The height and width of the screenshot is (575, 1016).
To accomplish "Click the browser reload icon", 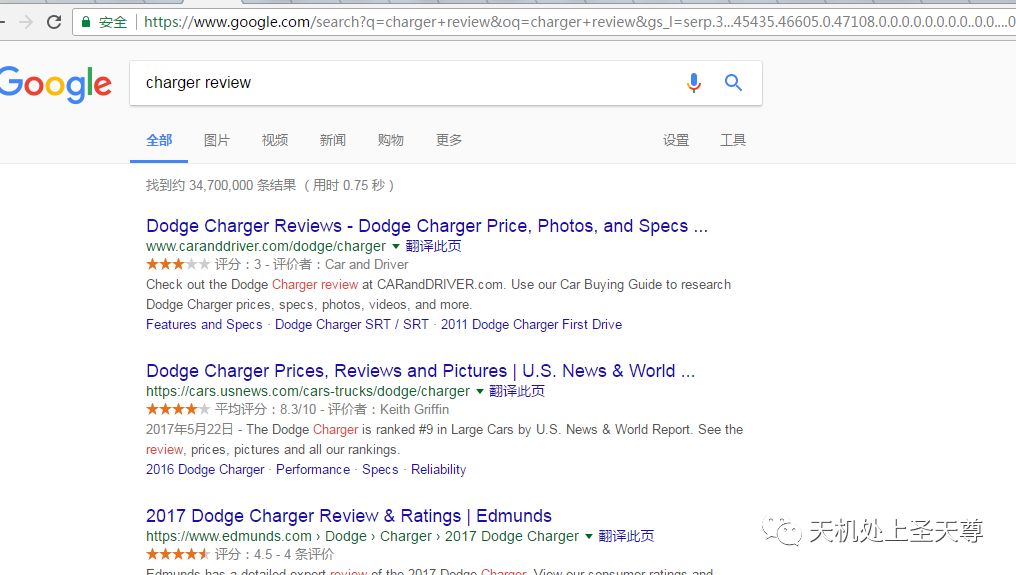I will 54,22.
